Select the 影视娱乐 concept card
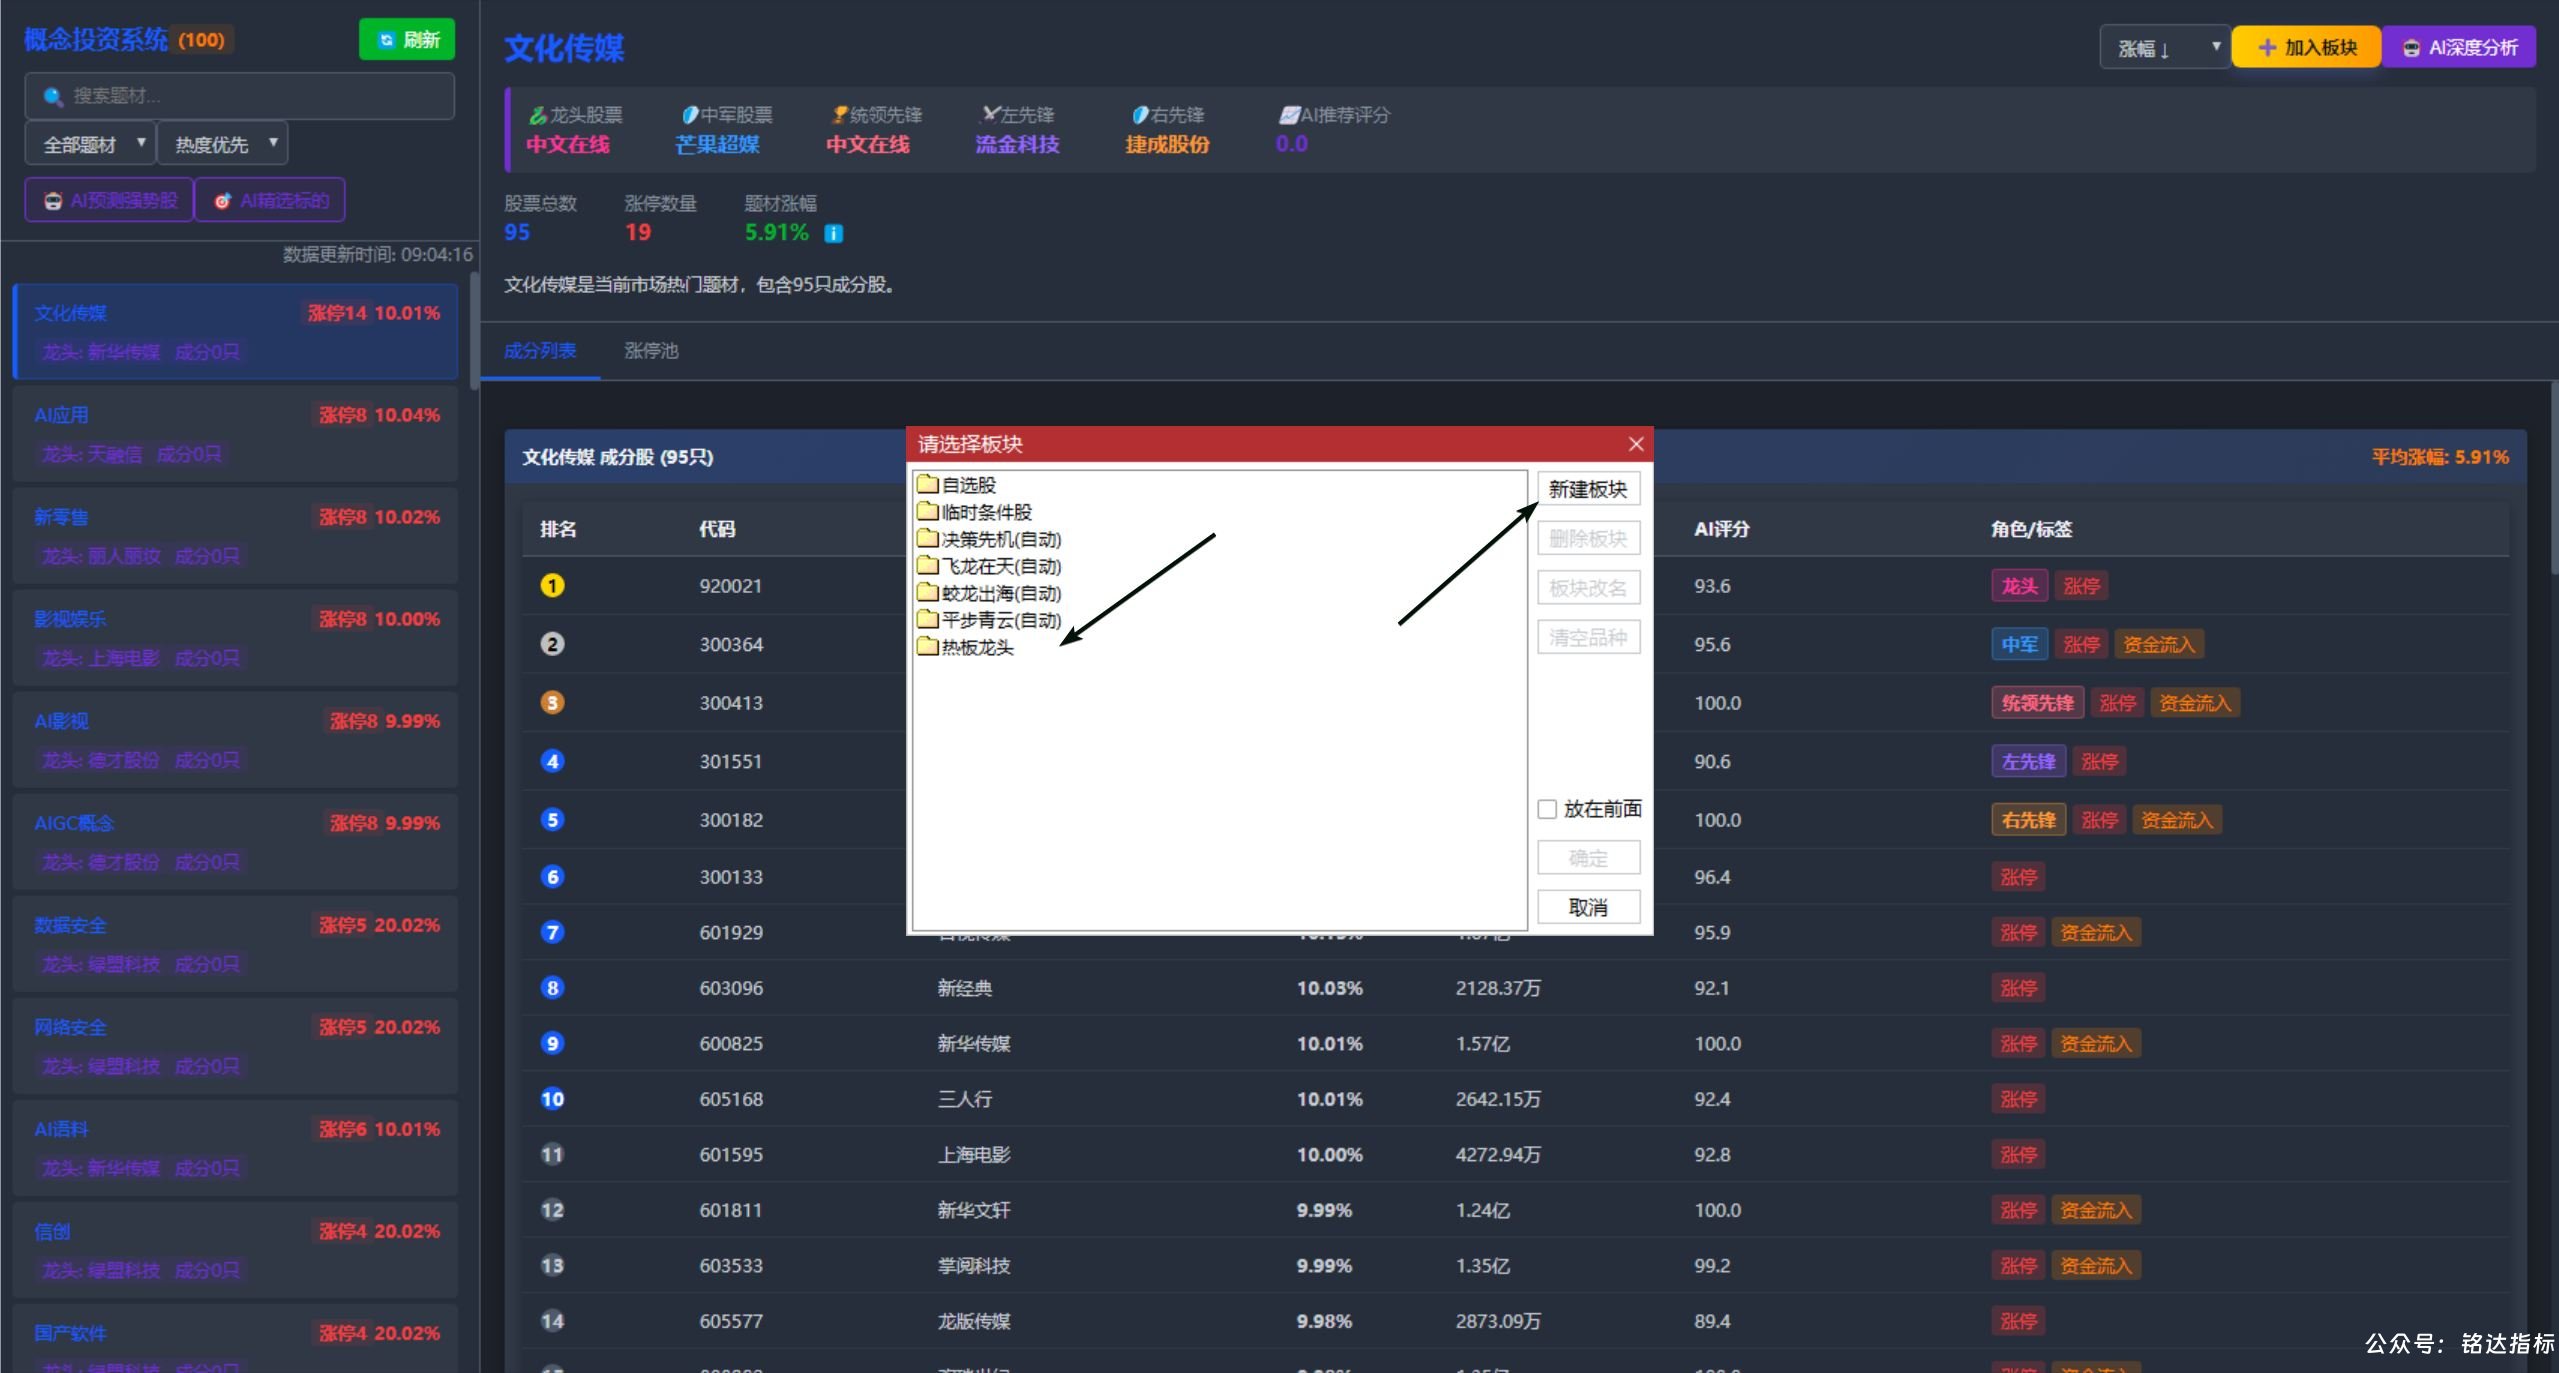The image size is (2559, 1373). tap(235, 638)
